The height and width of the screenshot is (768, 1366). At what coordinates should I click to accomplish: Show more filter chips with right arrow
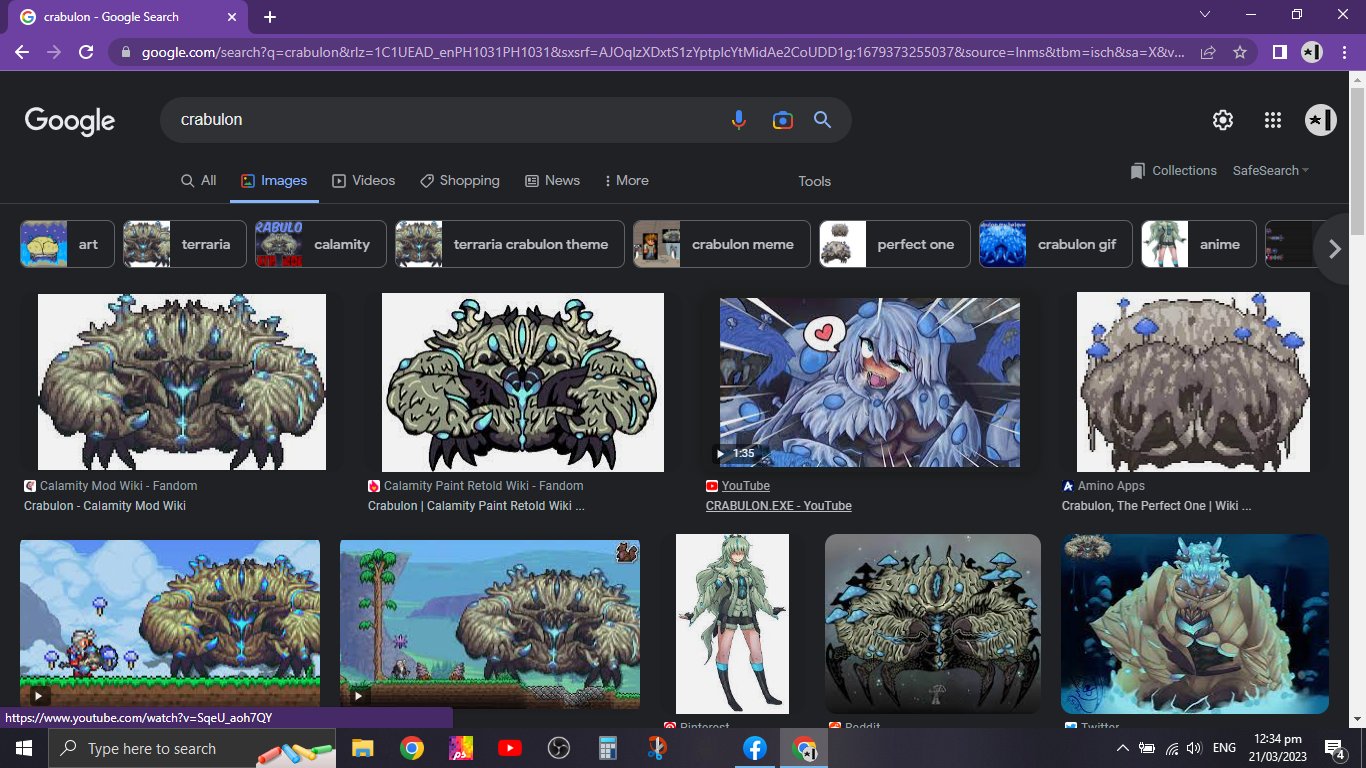[x=1334, y=249]
